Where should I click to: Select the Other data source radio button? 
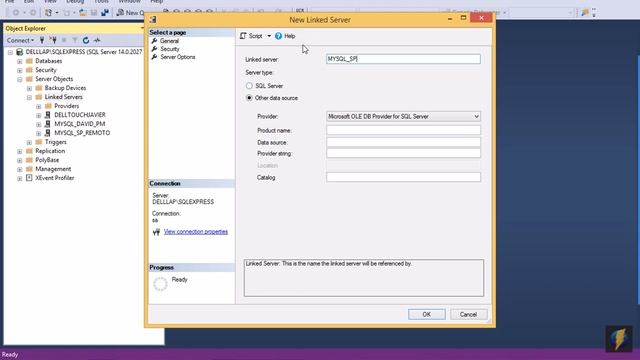point(249,98)
